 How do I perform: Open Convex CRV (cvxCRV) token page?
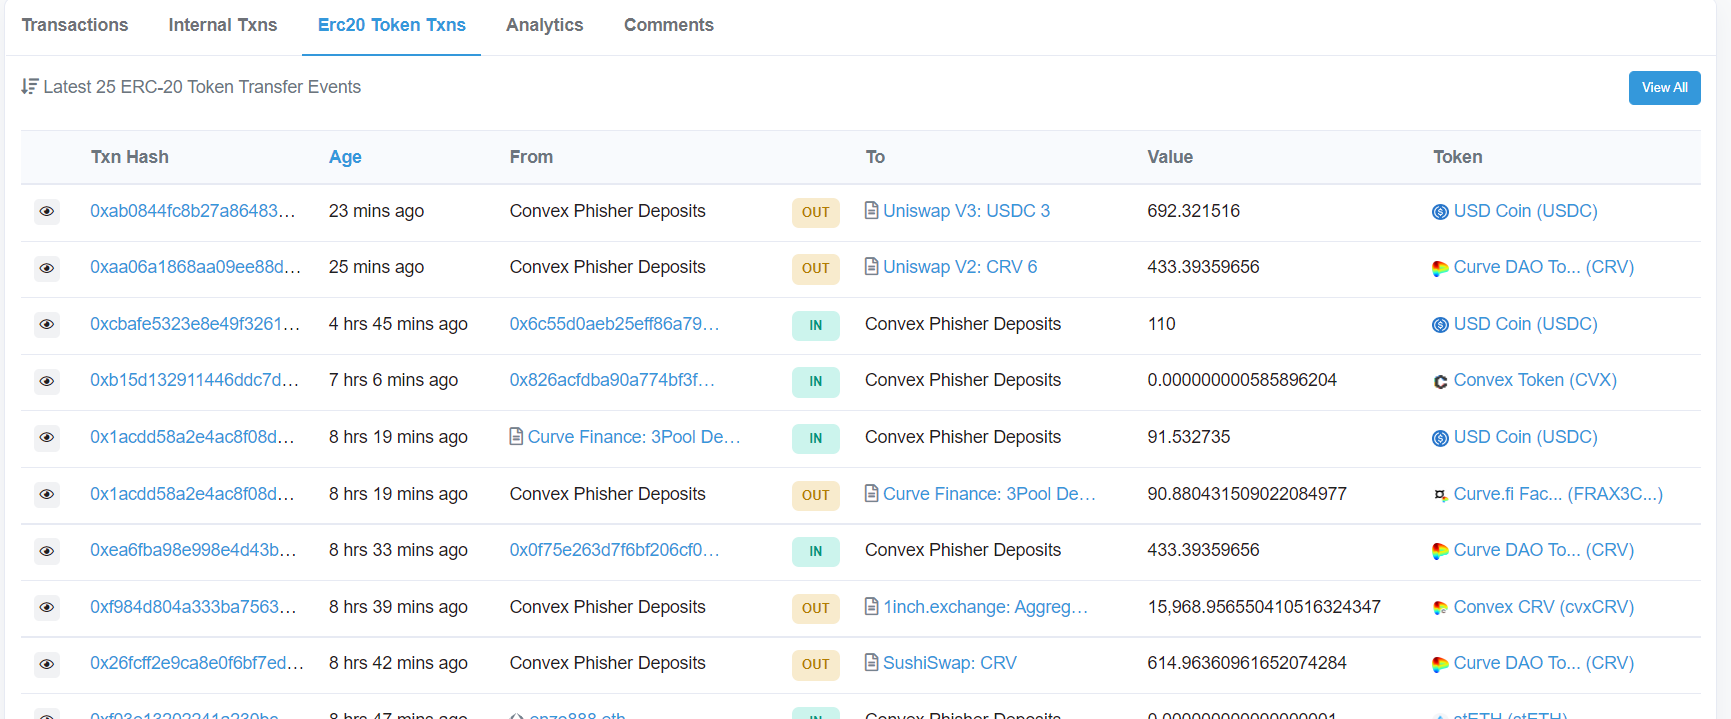(1543, 607)
